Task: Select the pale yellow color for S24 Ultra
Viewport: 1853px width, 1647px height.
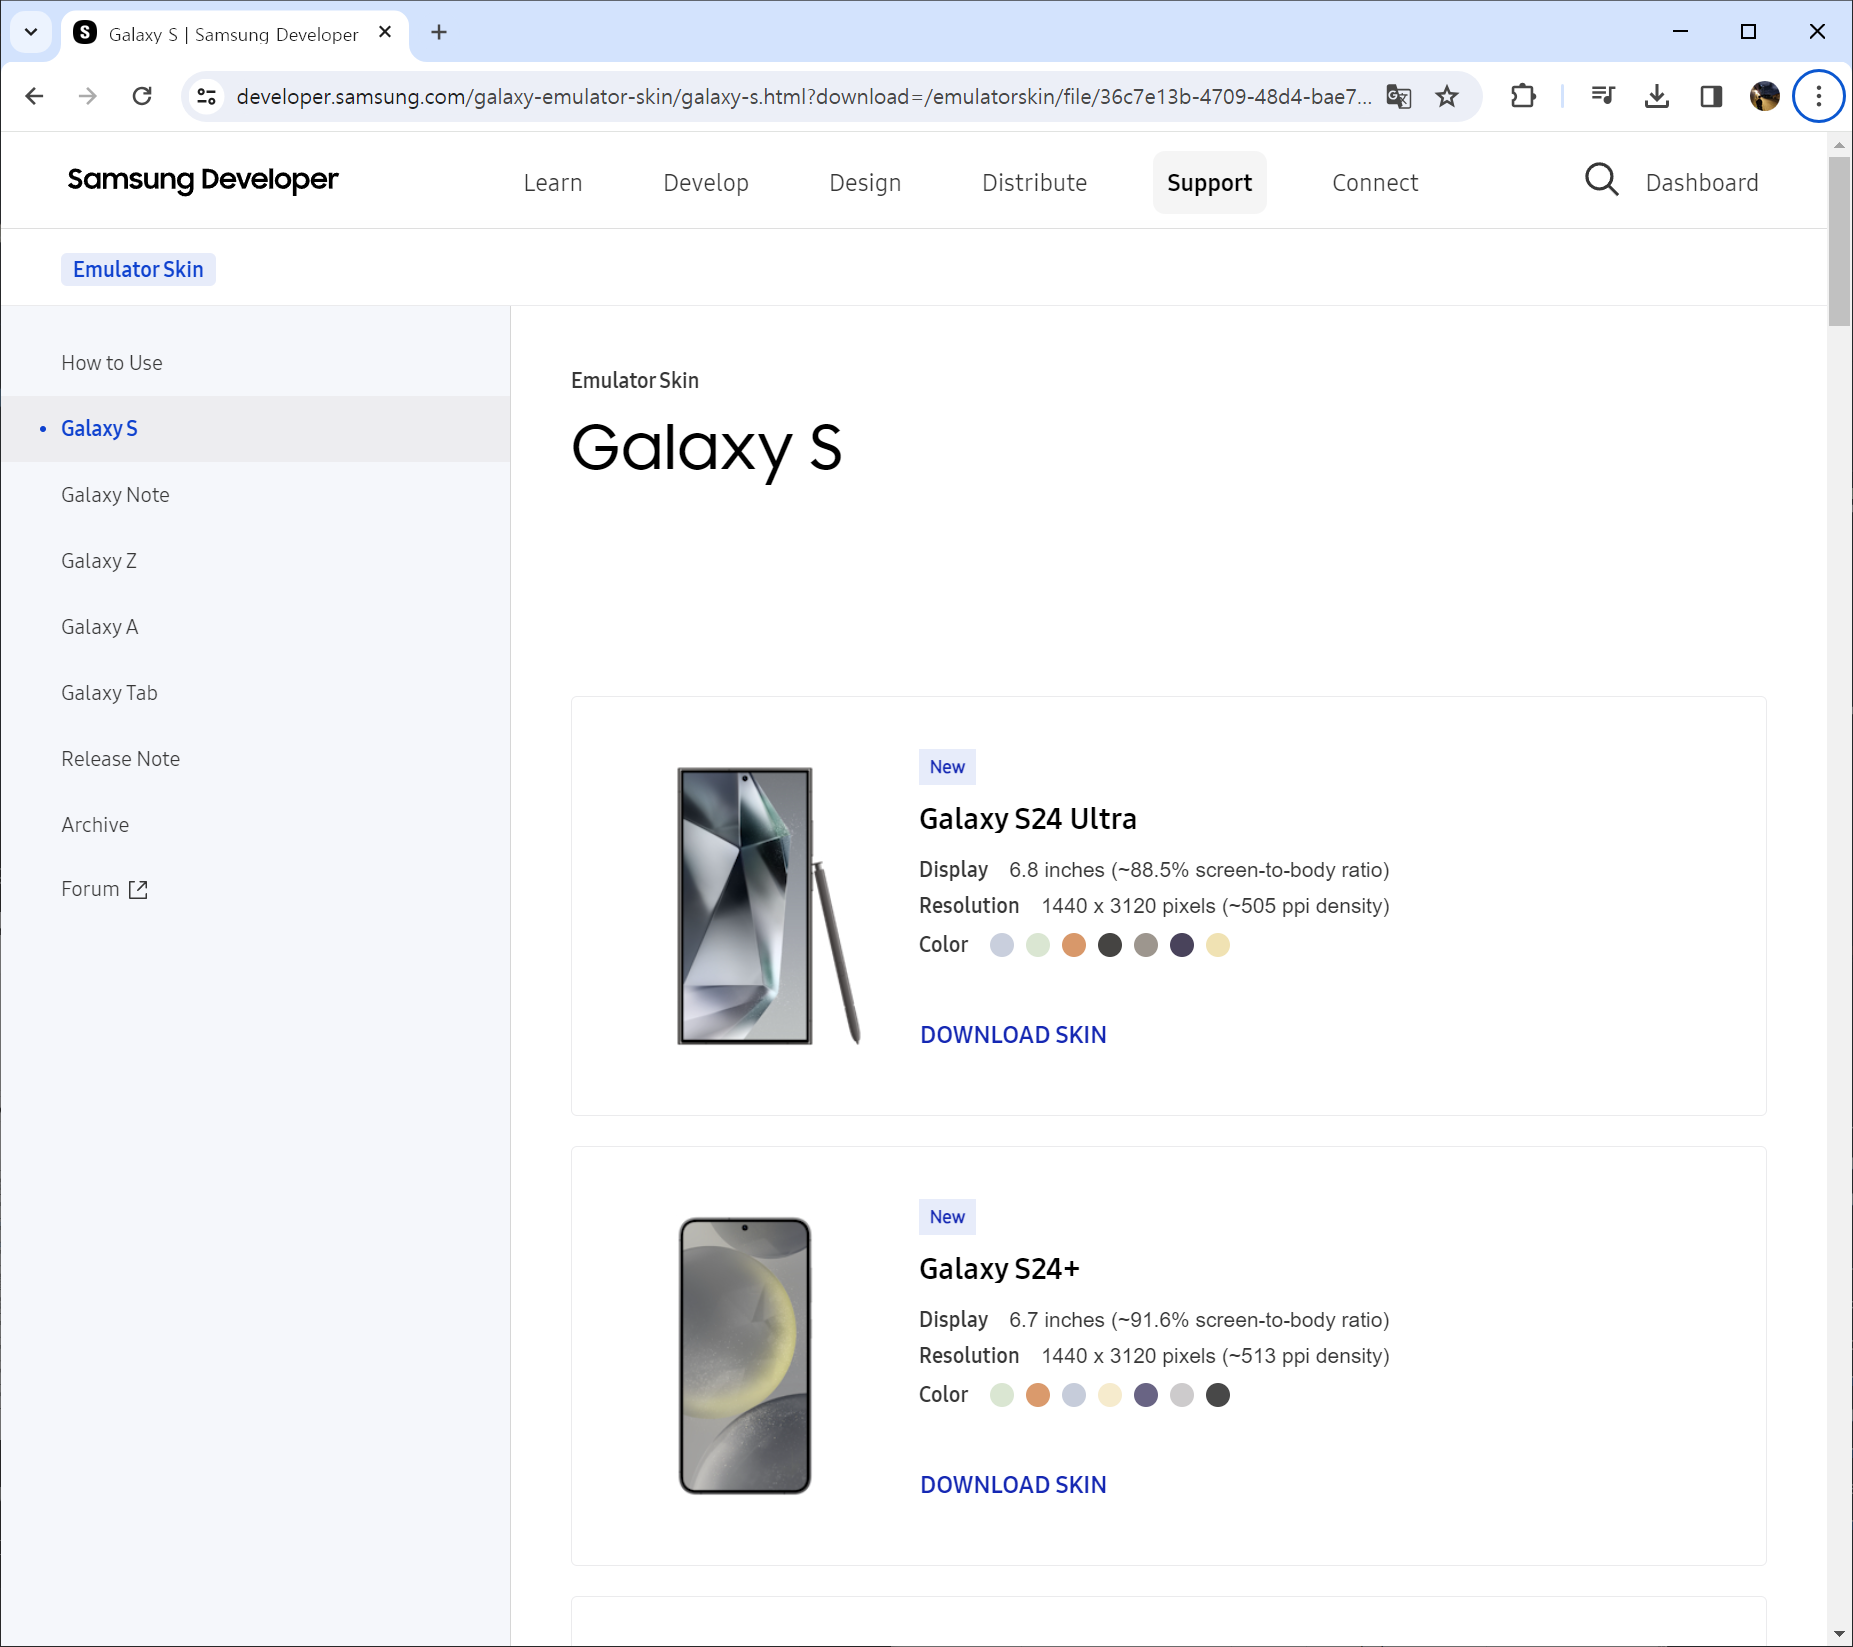Action: coord(1218,945)
